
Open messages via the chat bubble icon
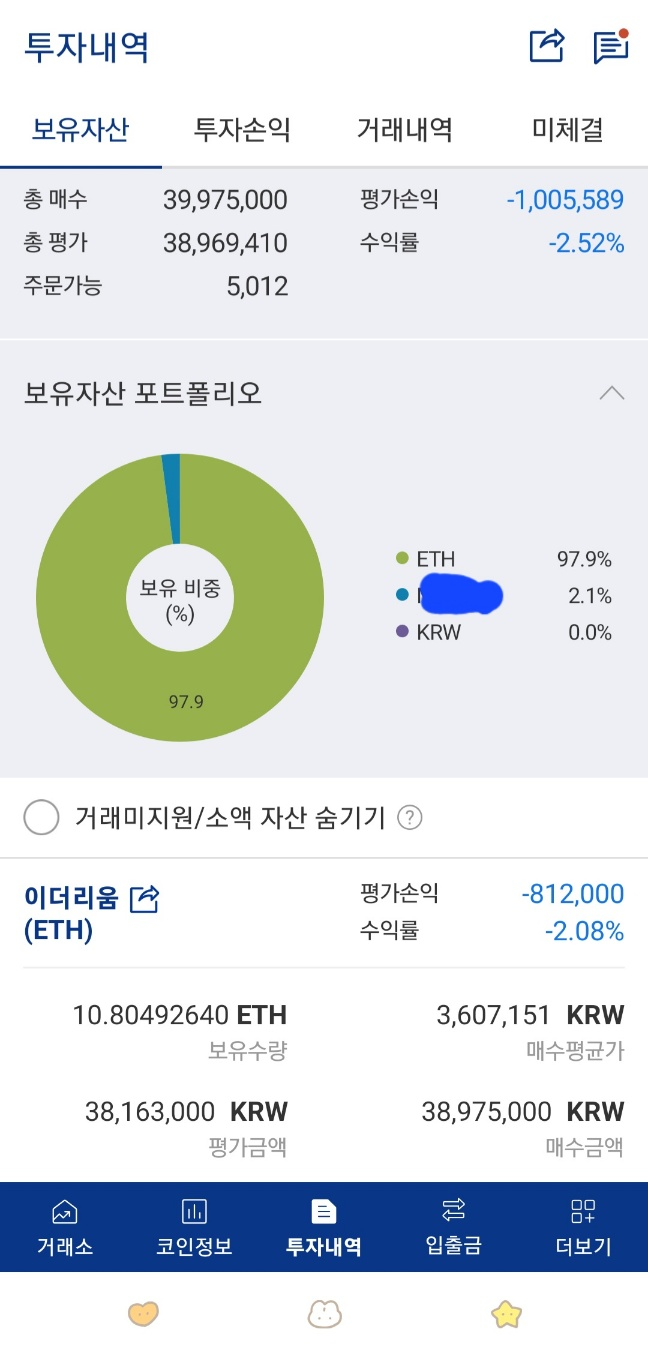click(611, 45)
